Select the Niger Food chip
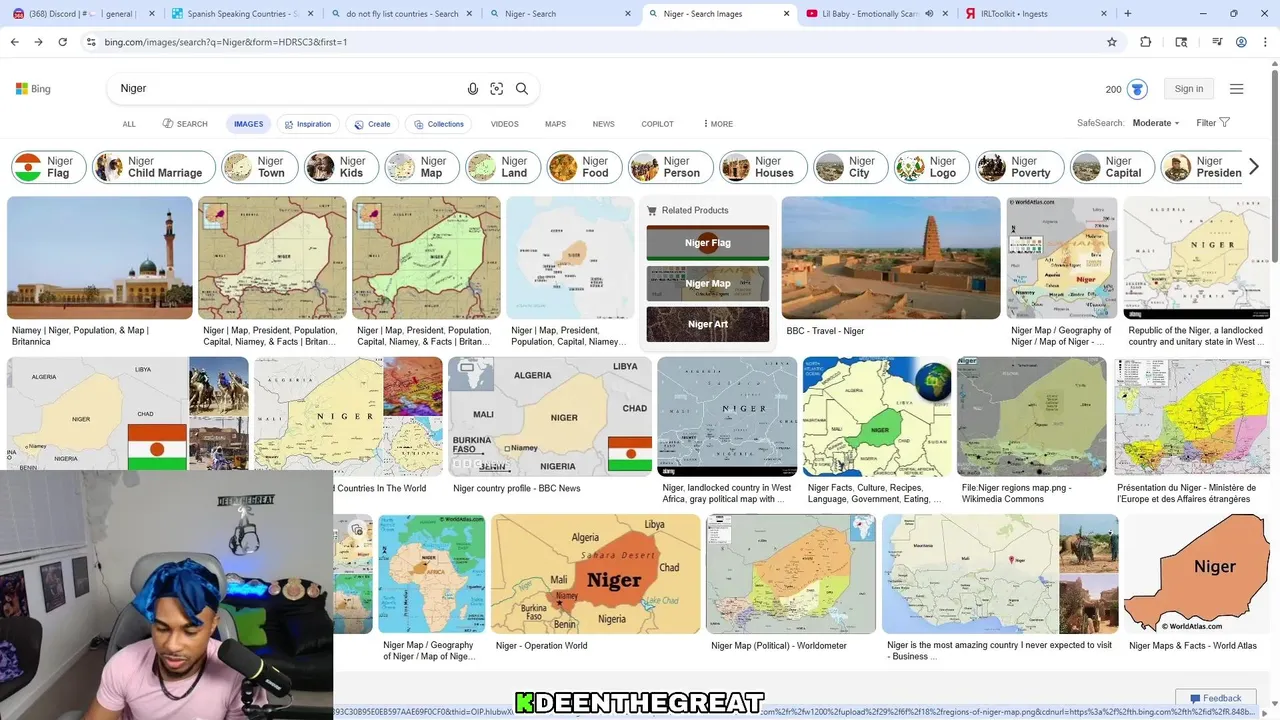The height and width of the screenshot is (720, 1280). point(583,167)
